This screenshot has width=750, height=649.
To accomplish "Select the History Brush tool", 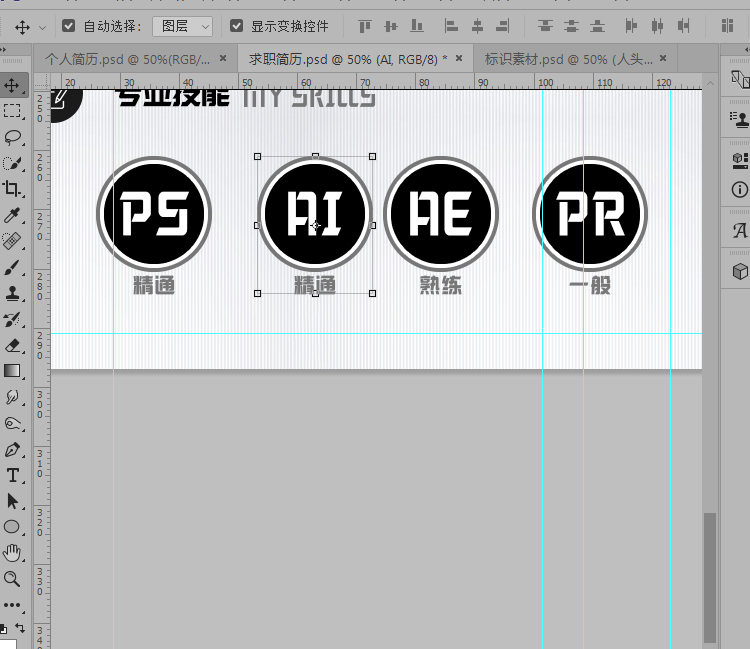I will [12, 319].
